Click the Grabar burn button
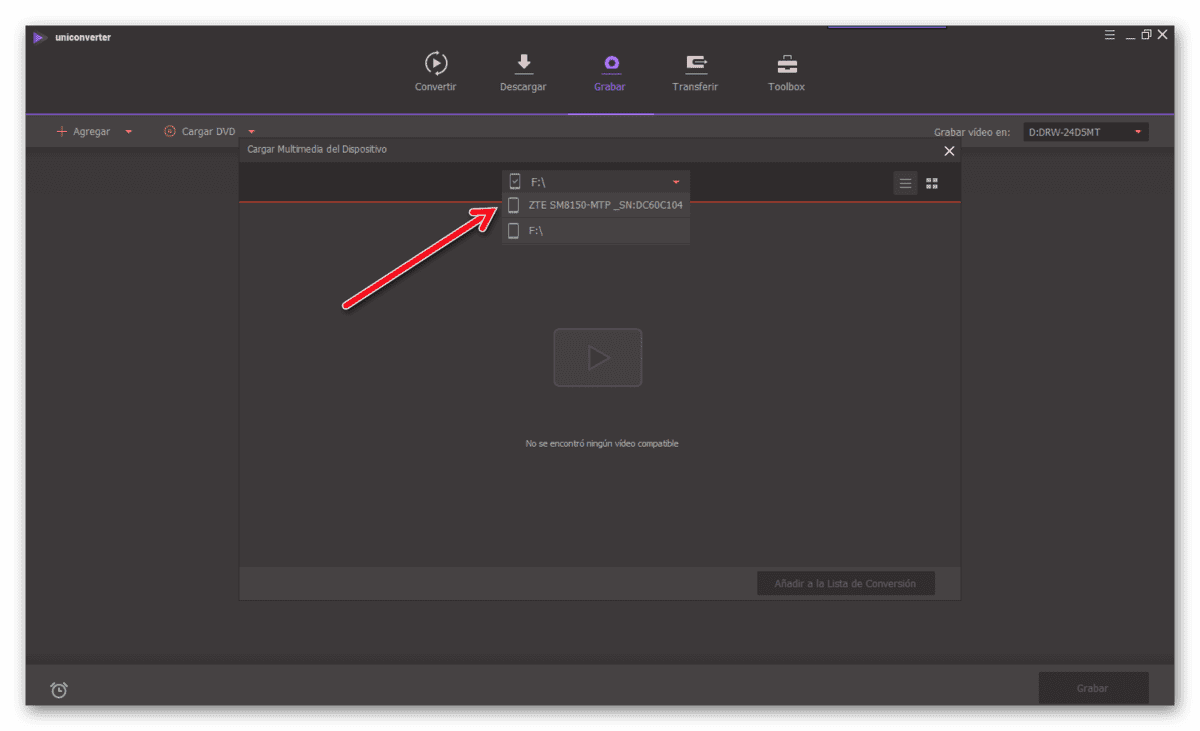Screen dimensions: 1200x731 pos(1093,688)
